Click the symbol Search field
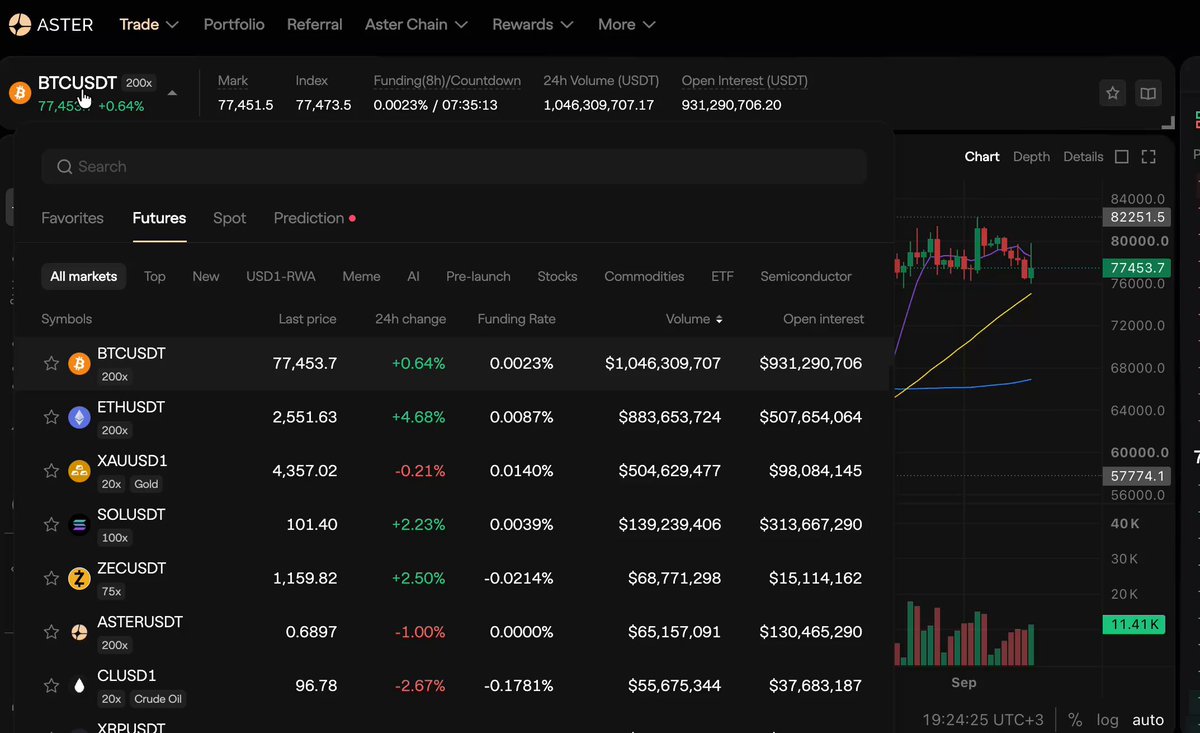Image resolution: width=1200 pixels, height=733 pixels. tap(454, 167)
